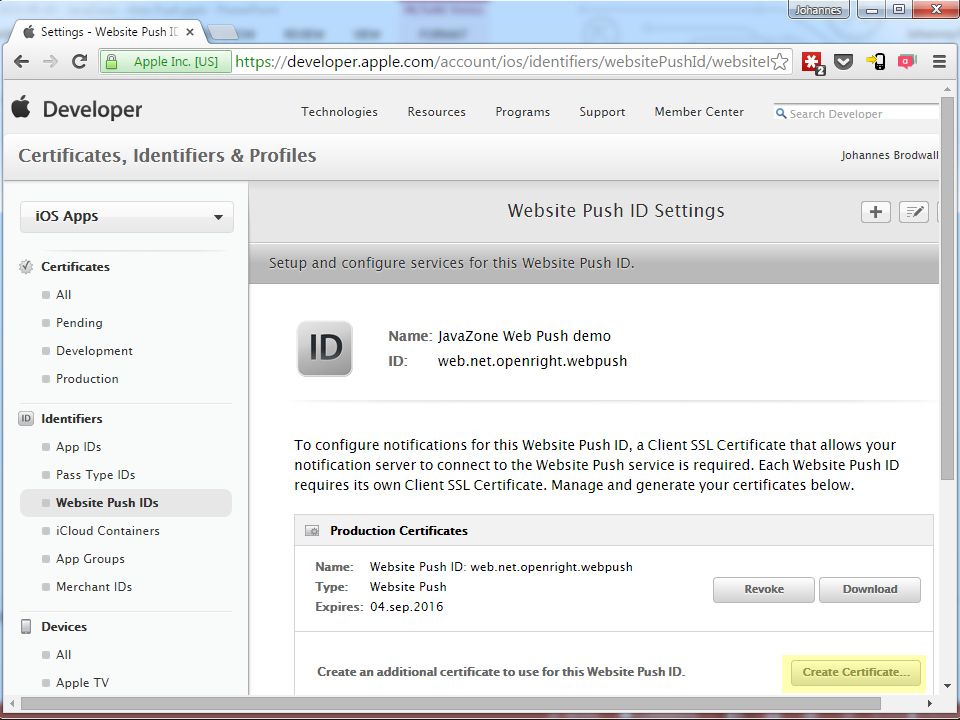This screenshot has height=720, width=960.
Task: Select the Settings - Website Push tab
Action: tap(108, 32)
